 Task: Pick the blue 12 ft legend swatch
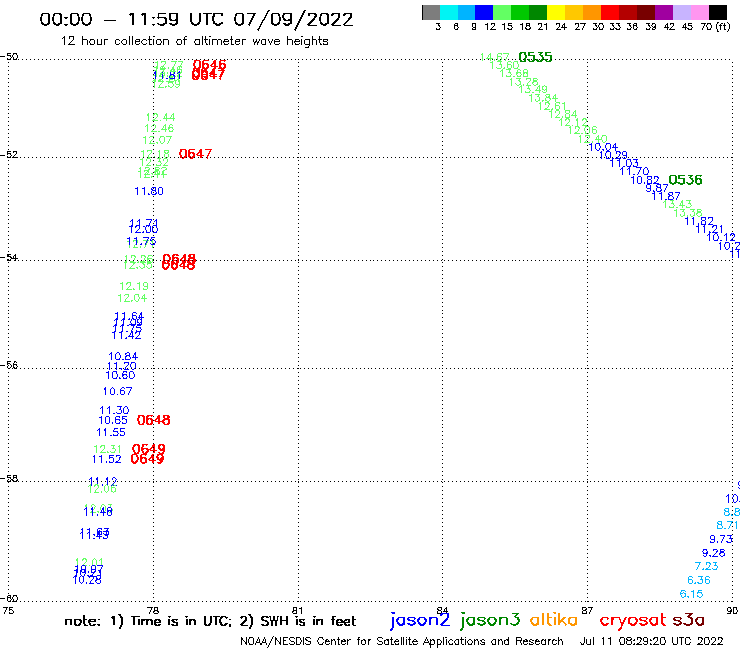point(484,12)
